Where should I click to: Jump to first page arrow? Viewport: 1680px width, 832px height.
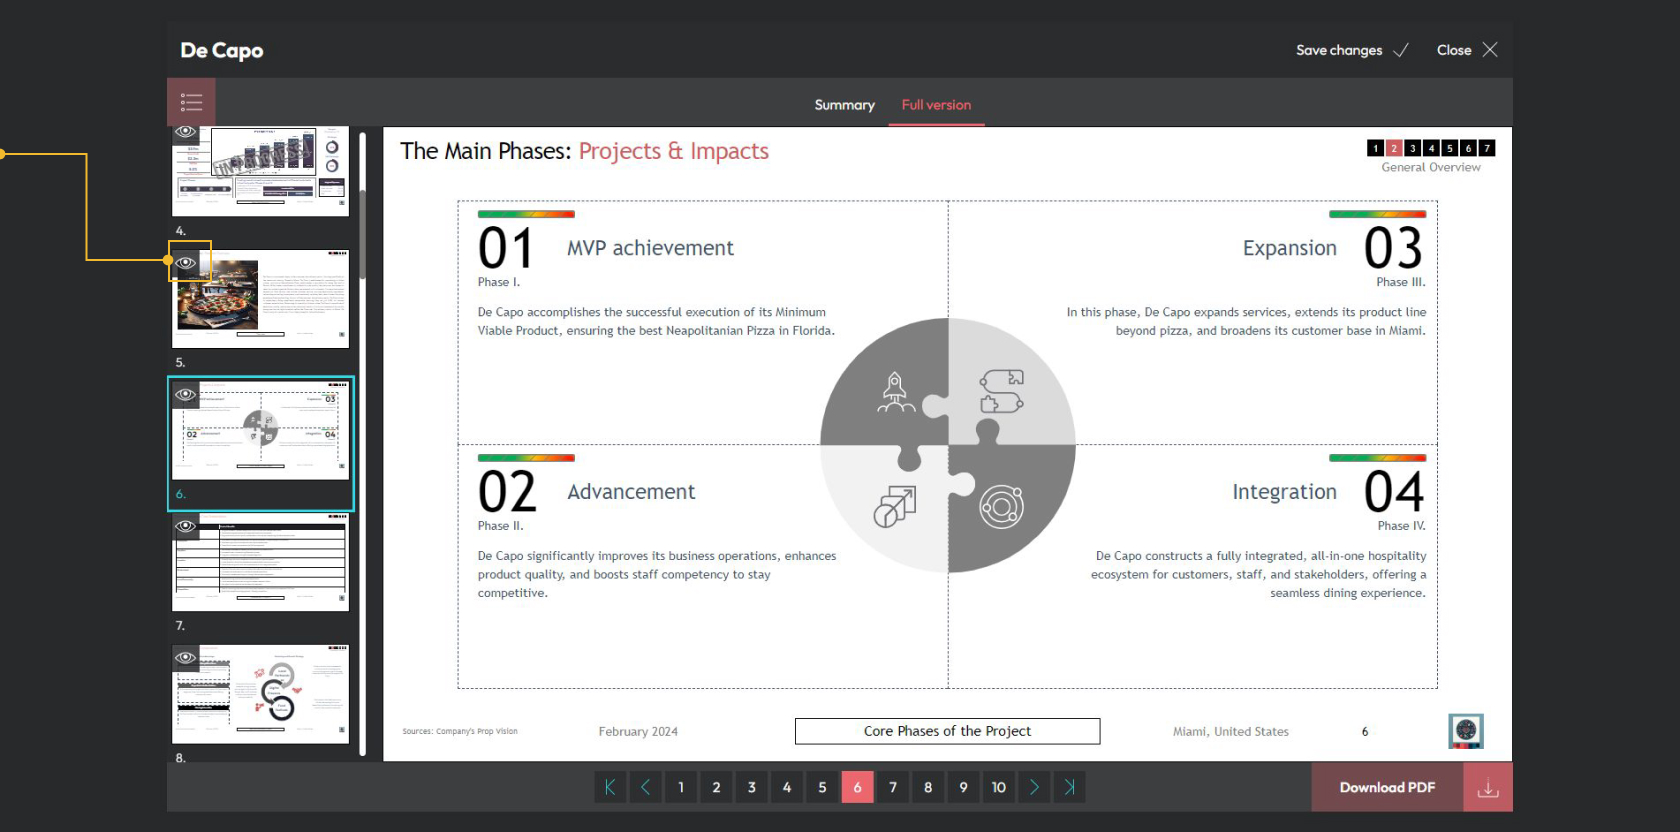pos(610,787)
